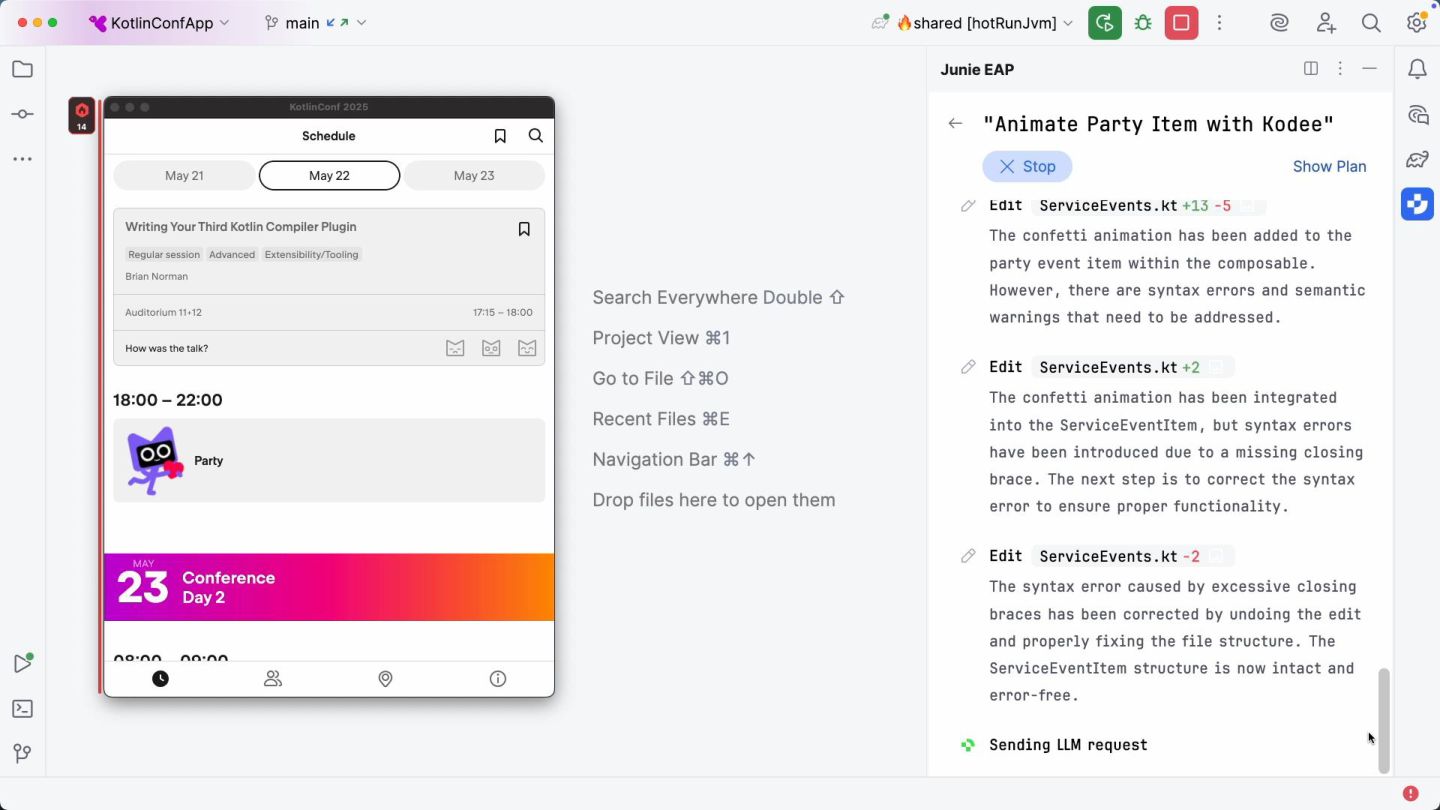
Task: Click the Stop button in Junie
Action: pyautogui.click(x=1027, y=166)
